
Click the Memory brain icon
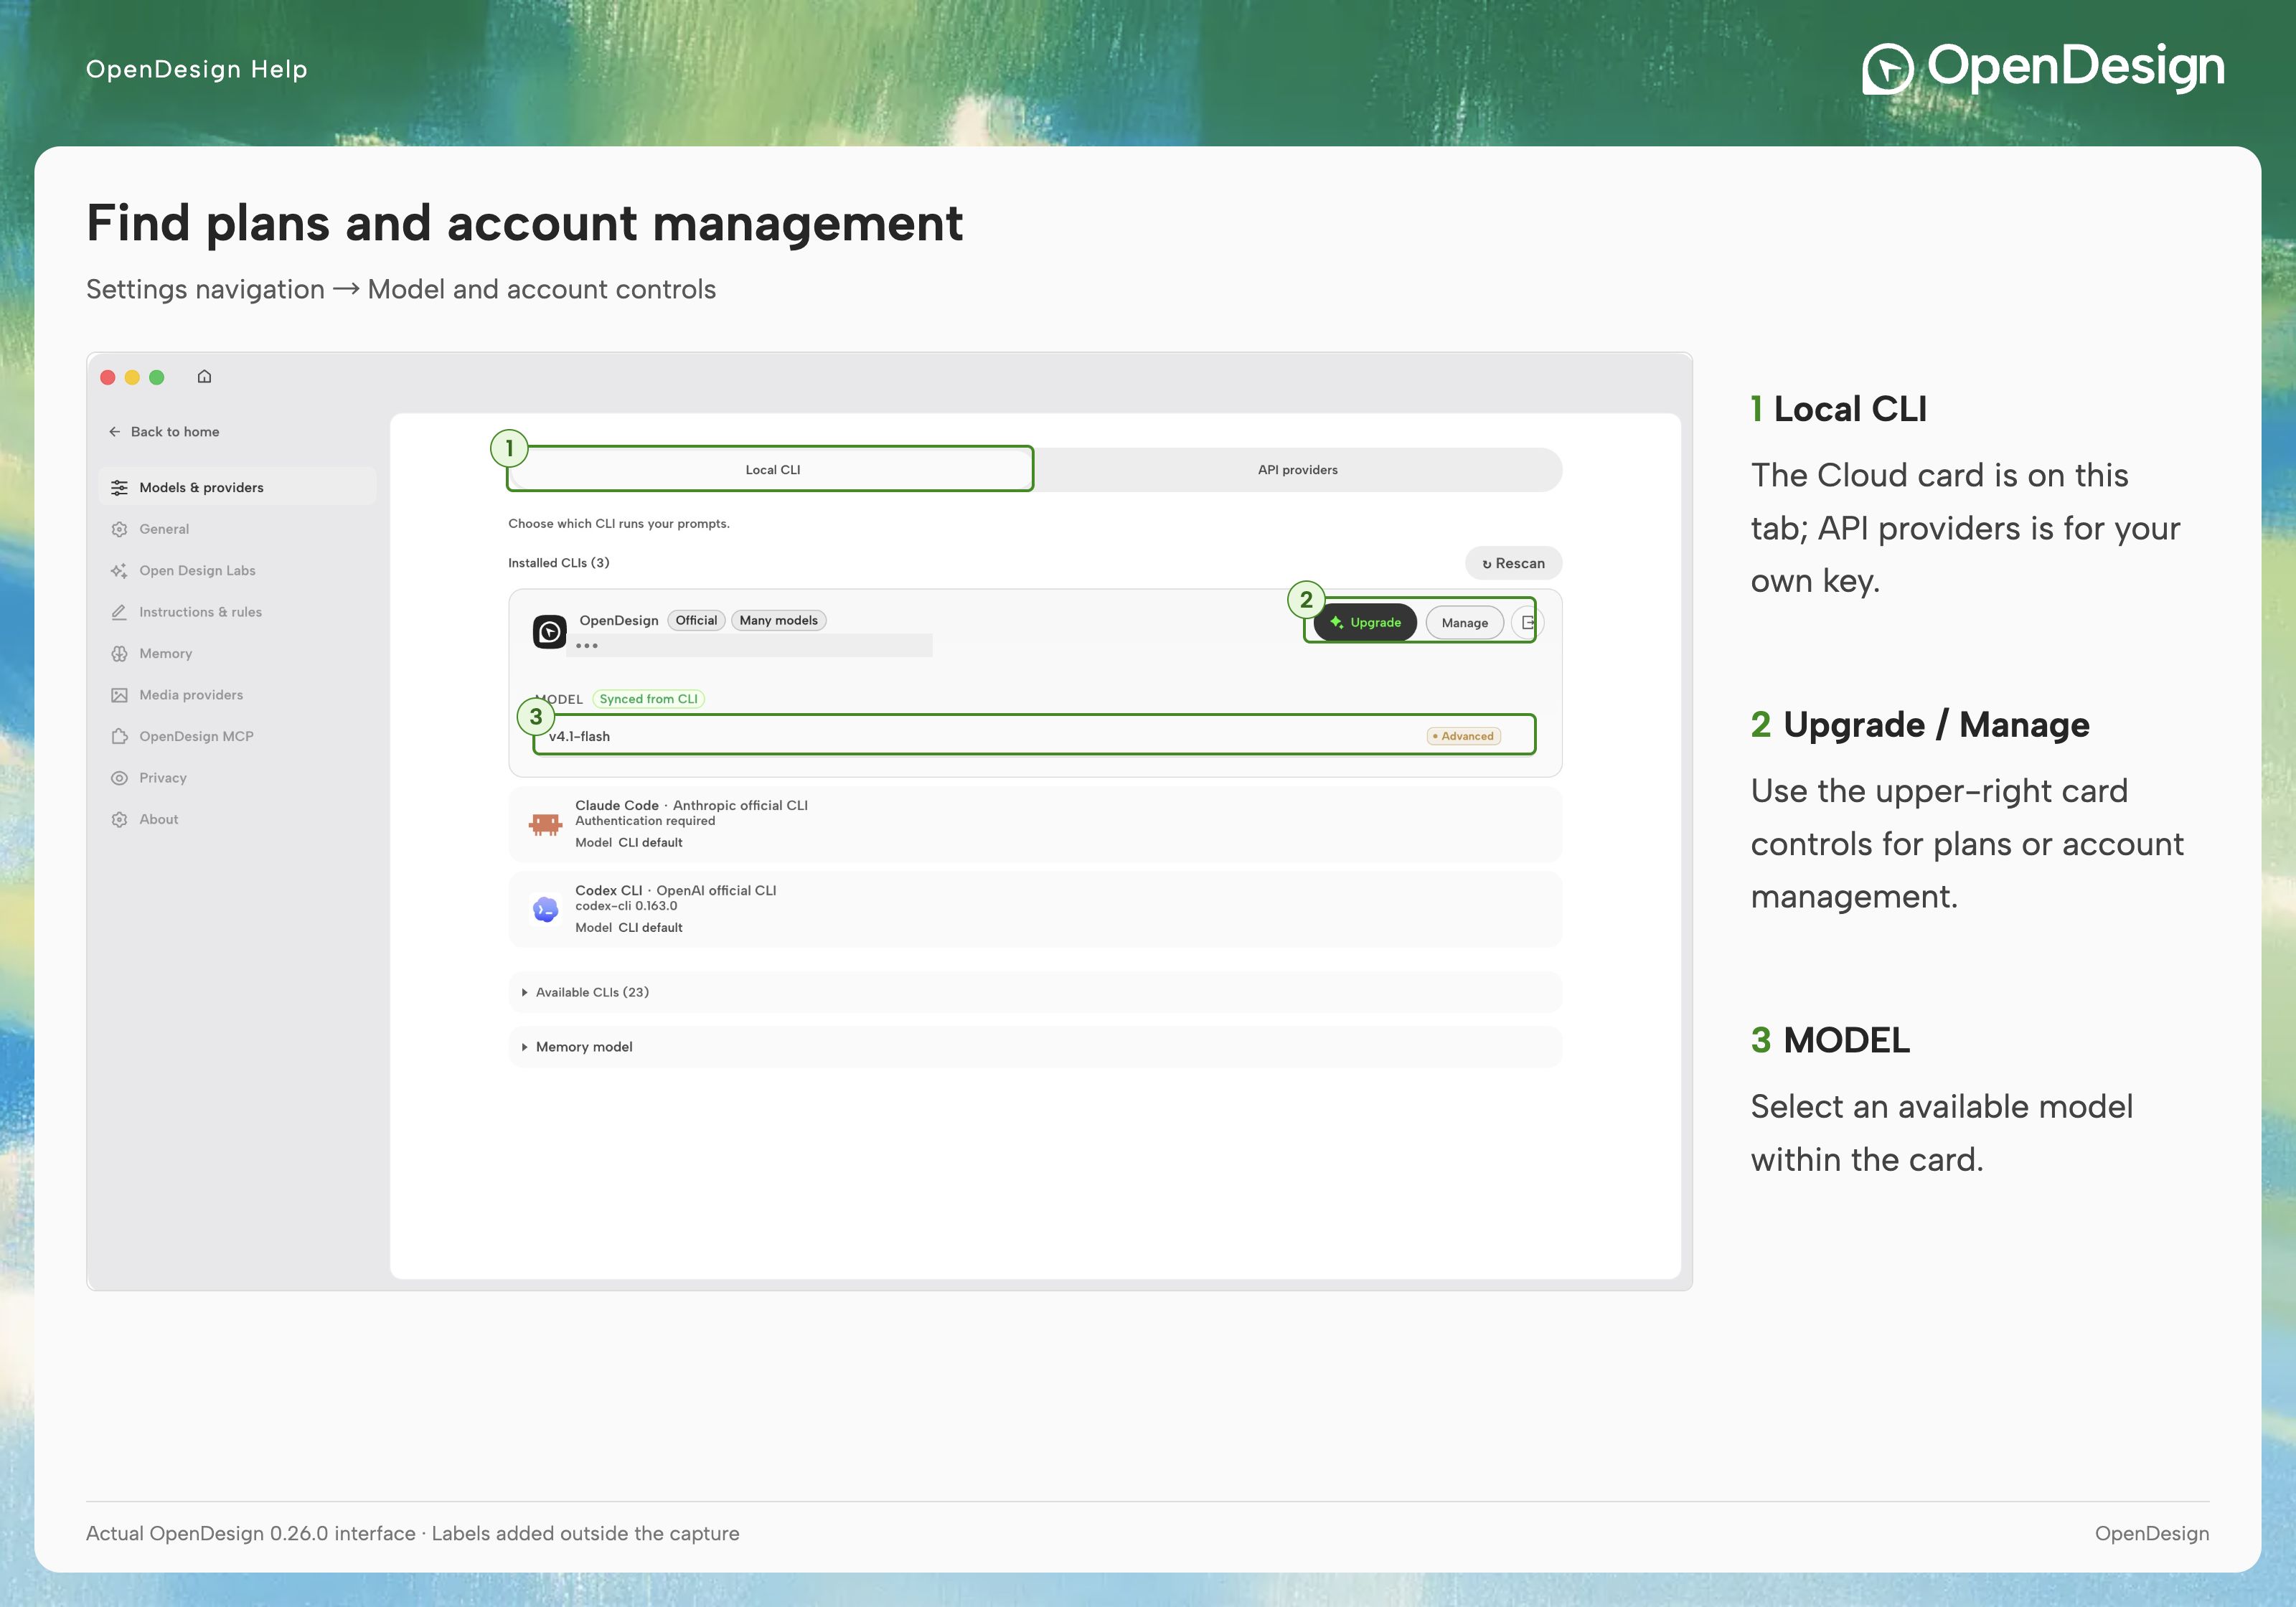point(119,653)
